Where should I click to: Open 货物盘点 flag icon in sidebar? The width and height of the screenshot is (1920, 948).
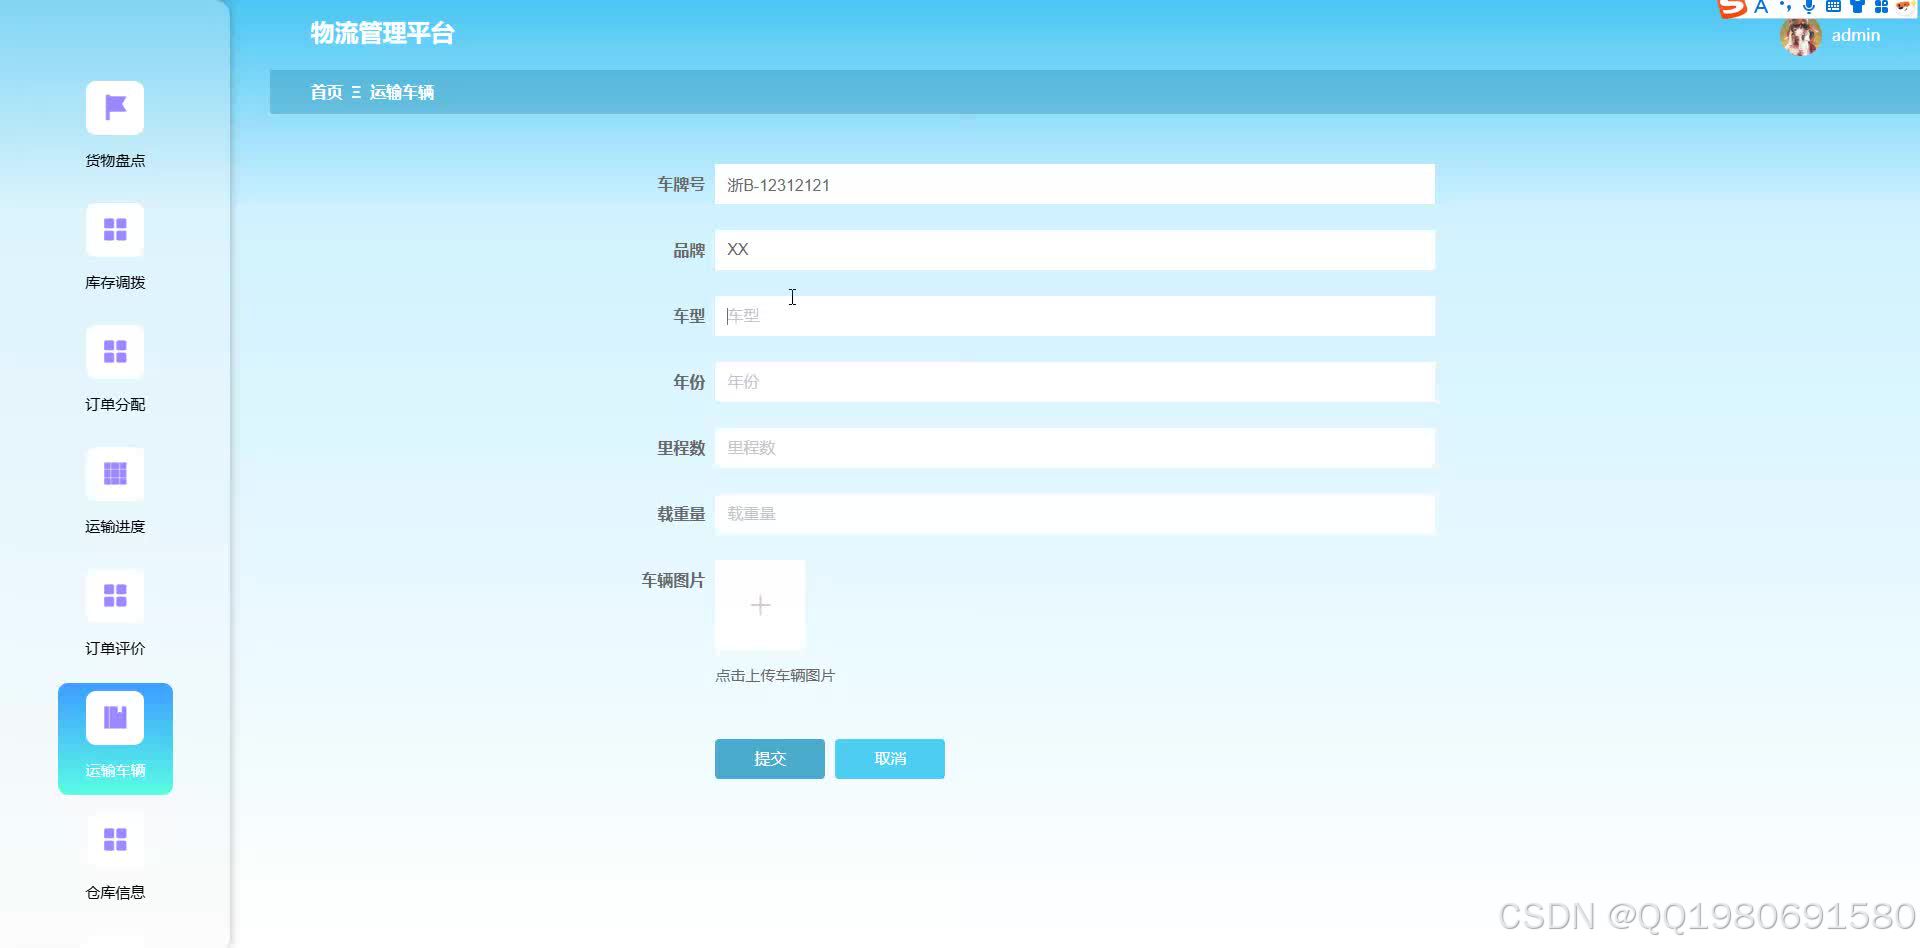tap(115, 107)
